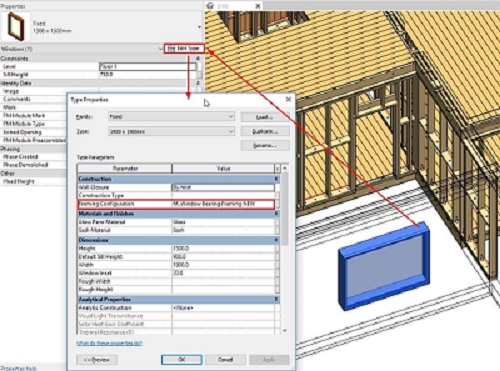
Task: Click the Duplicate button
Action: [265, 131]
